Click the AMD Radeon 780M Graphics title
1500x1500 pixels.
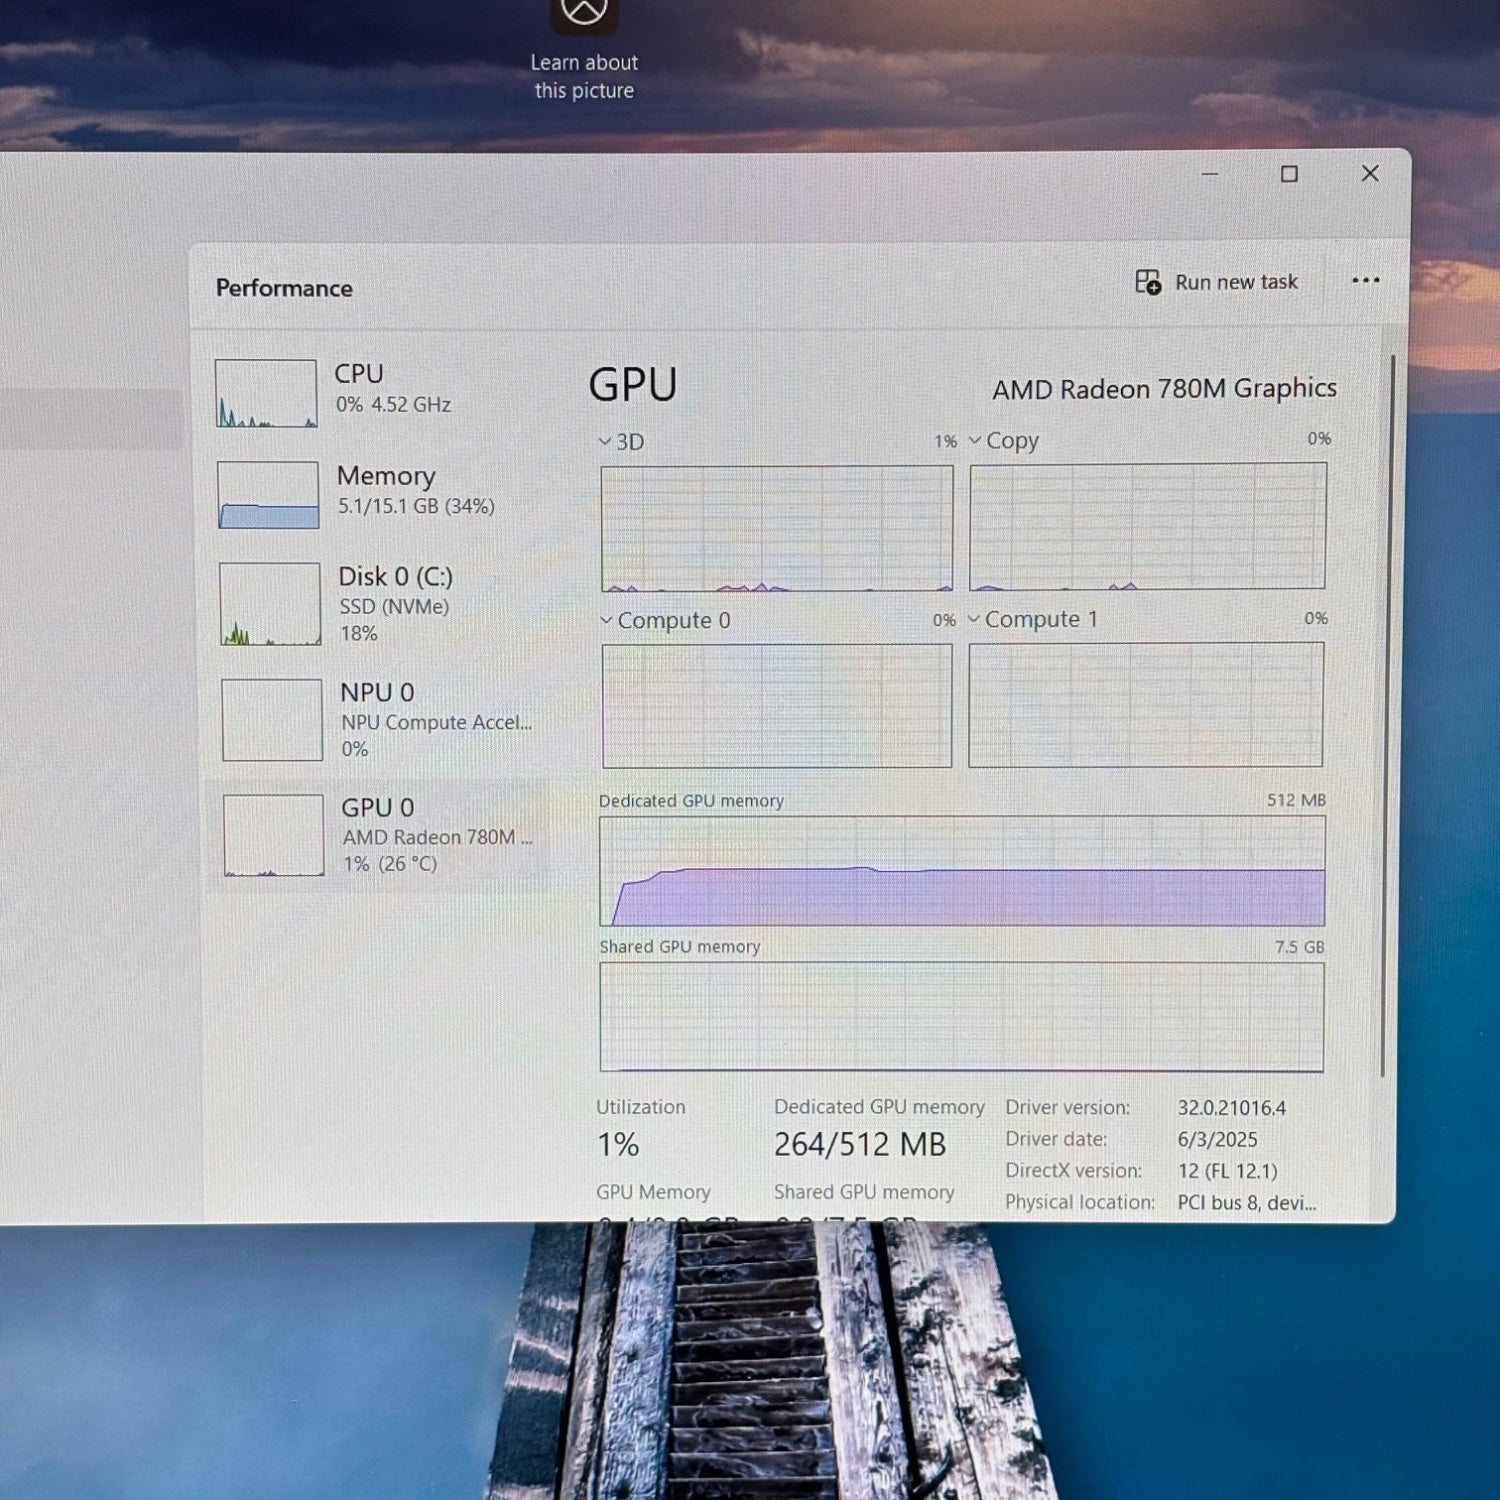click(x=1164, y=388)
